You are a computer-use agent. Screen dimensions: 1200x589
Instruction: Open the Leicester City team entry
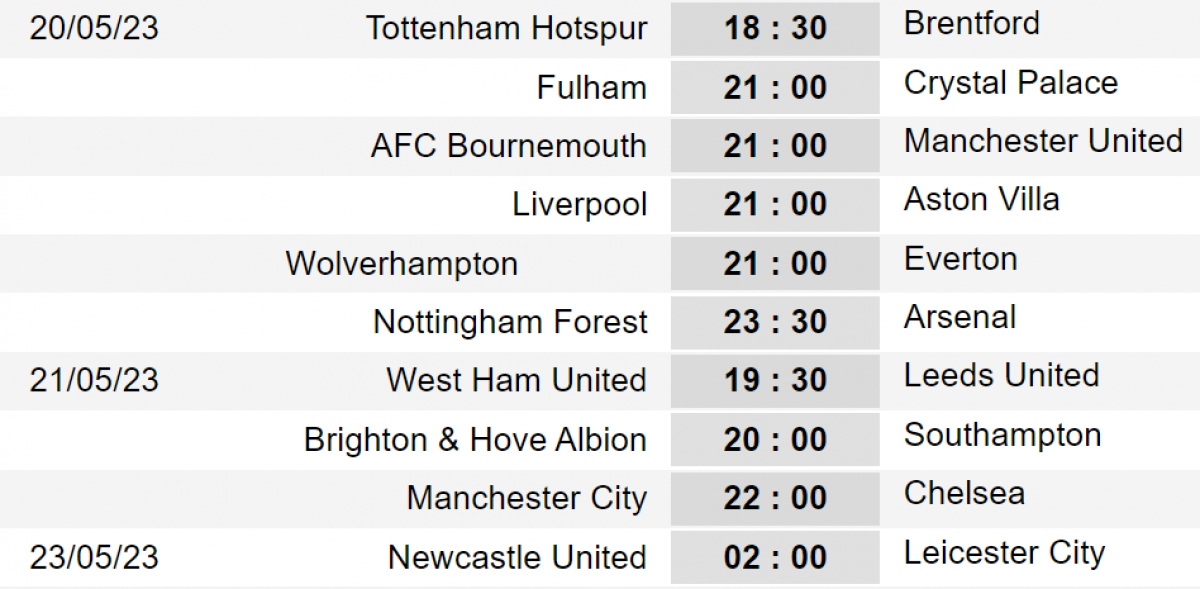click(x=1004, y=552)
